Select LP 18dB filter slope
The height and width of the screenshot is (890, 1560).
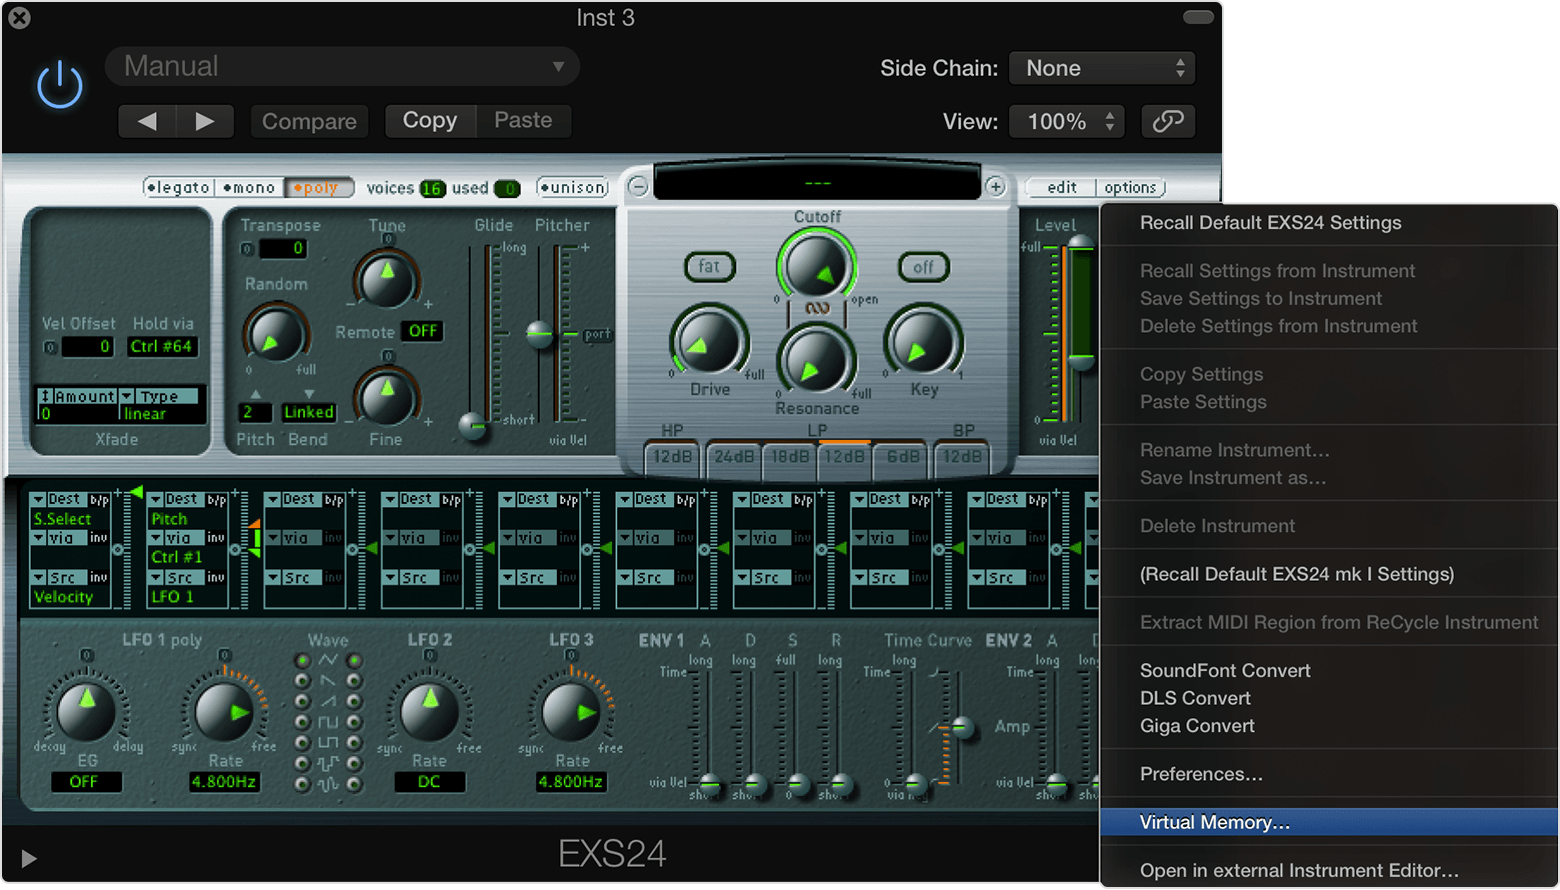click(x=790, y=457)
